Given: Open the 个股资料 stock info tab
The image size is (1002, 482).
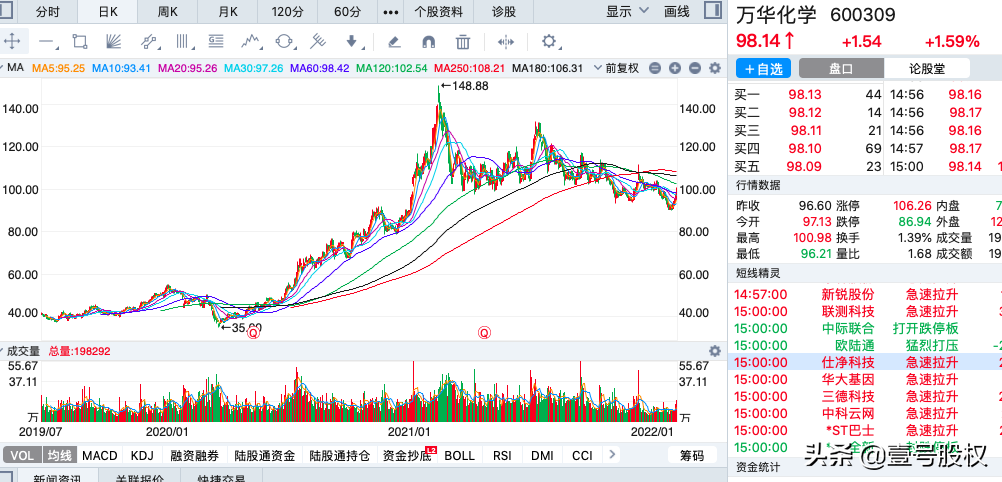Looking at the screenshot, I should point(438,12).
